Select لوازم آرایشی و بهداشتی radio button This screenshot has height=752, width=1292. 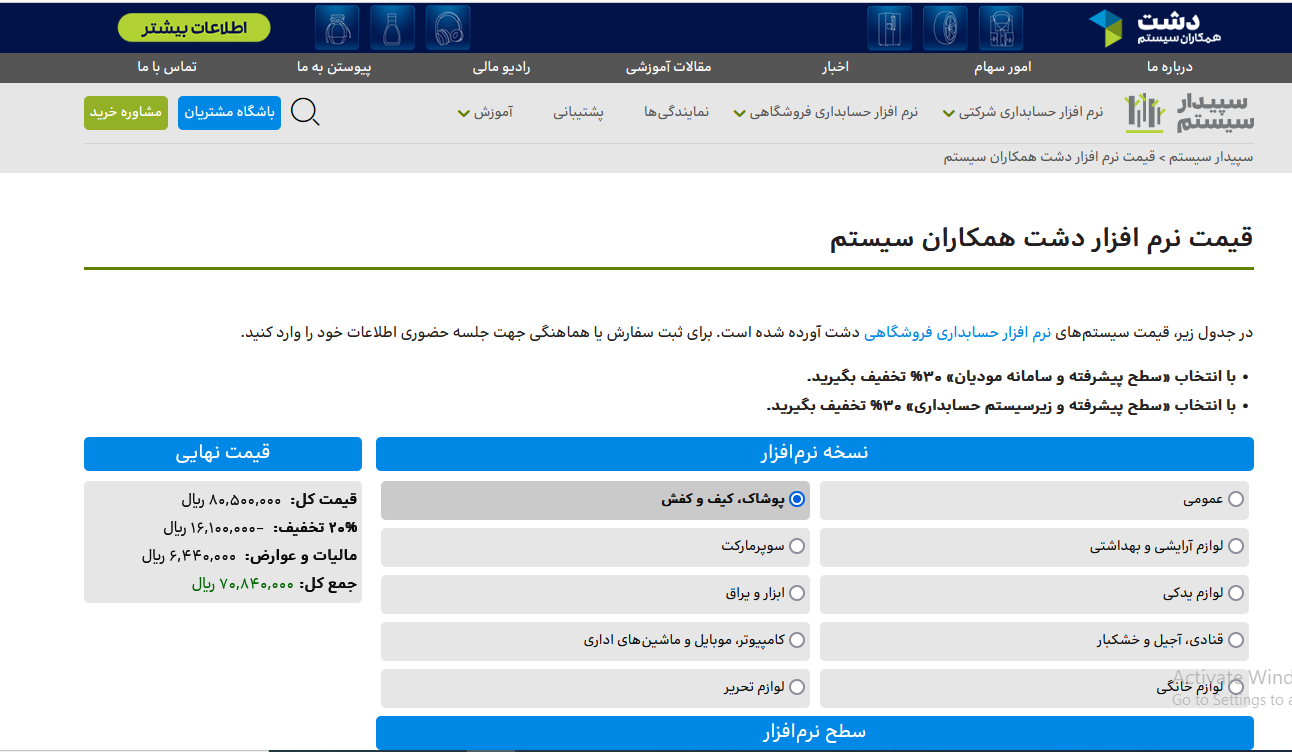[x=1236, y=546]
